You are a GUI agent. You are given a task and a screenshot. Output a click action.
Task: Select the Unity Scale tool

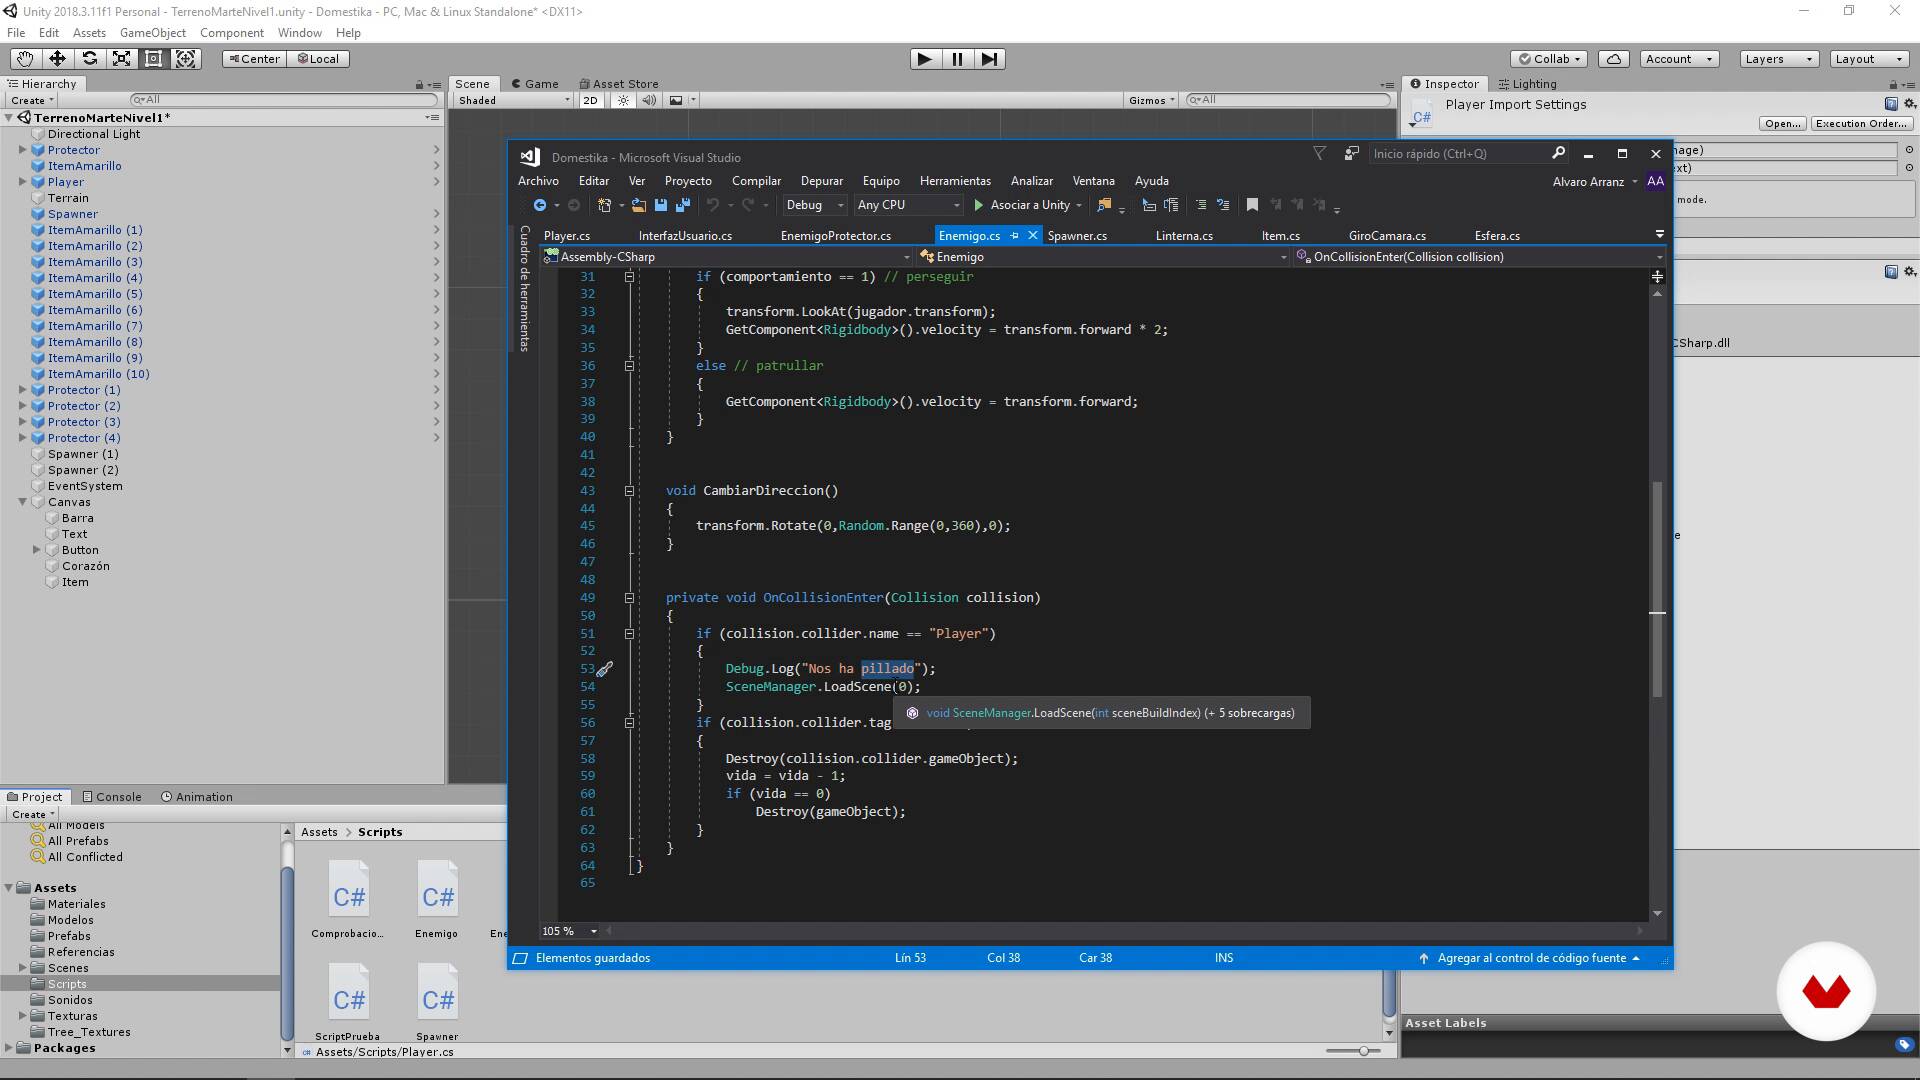coord(121,59)
